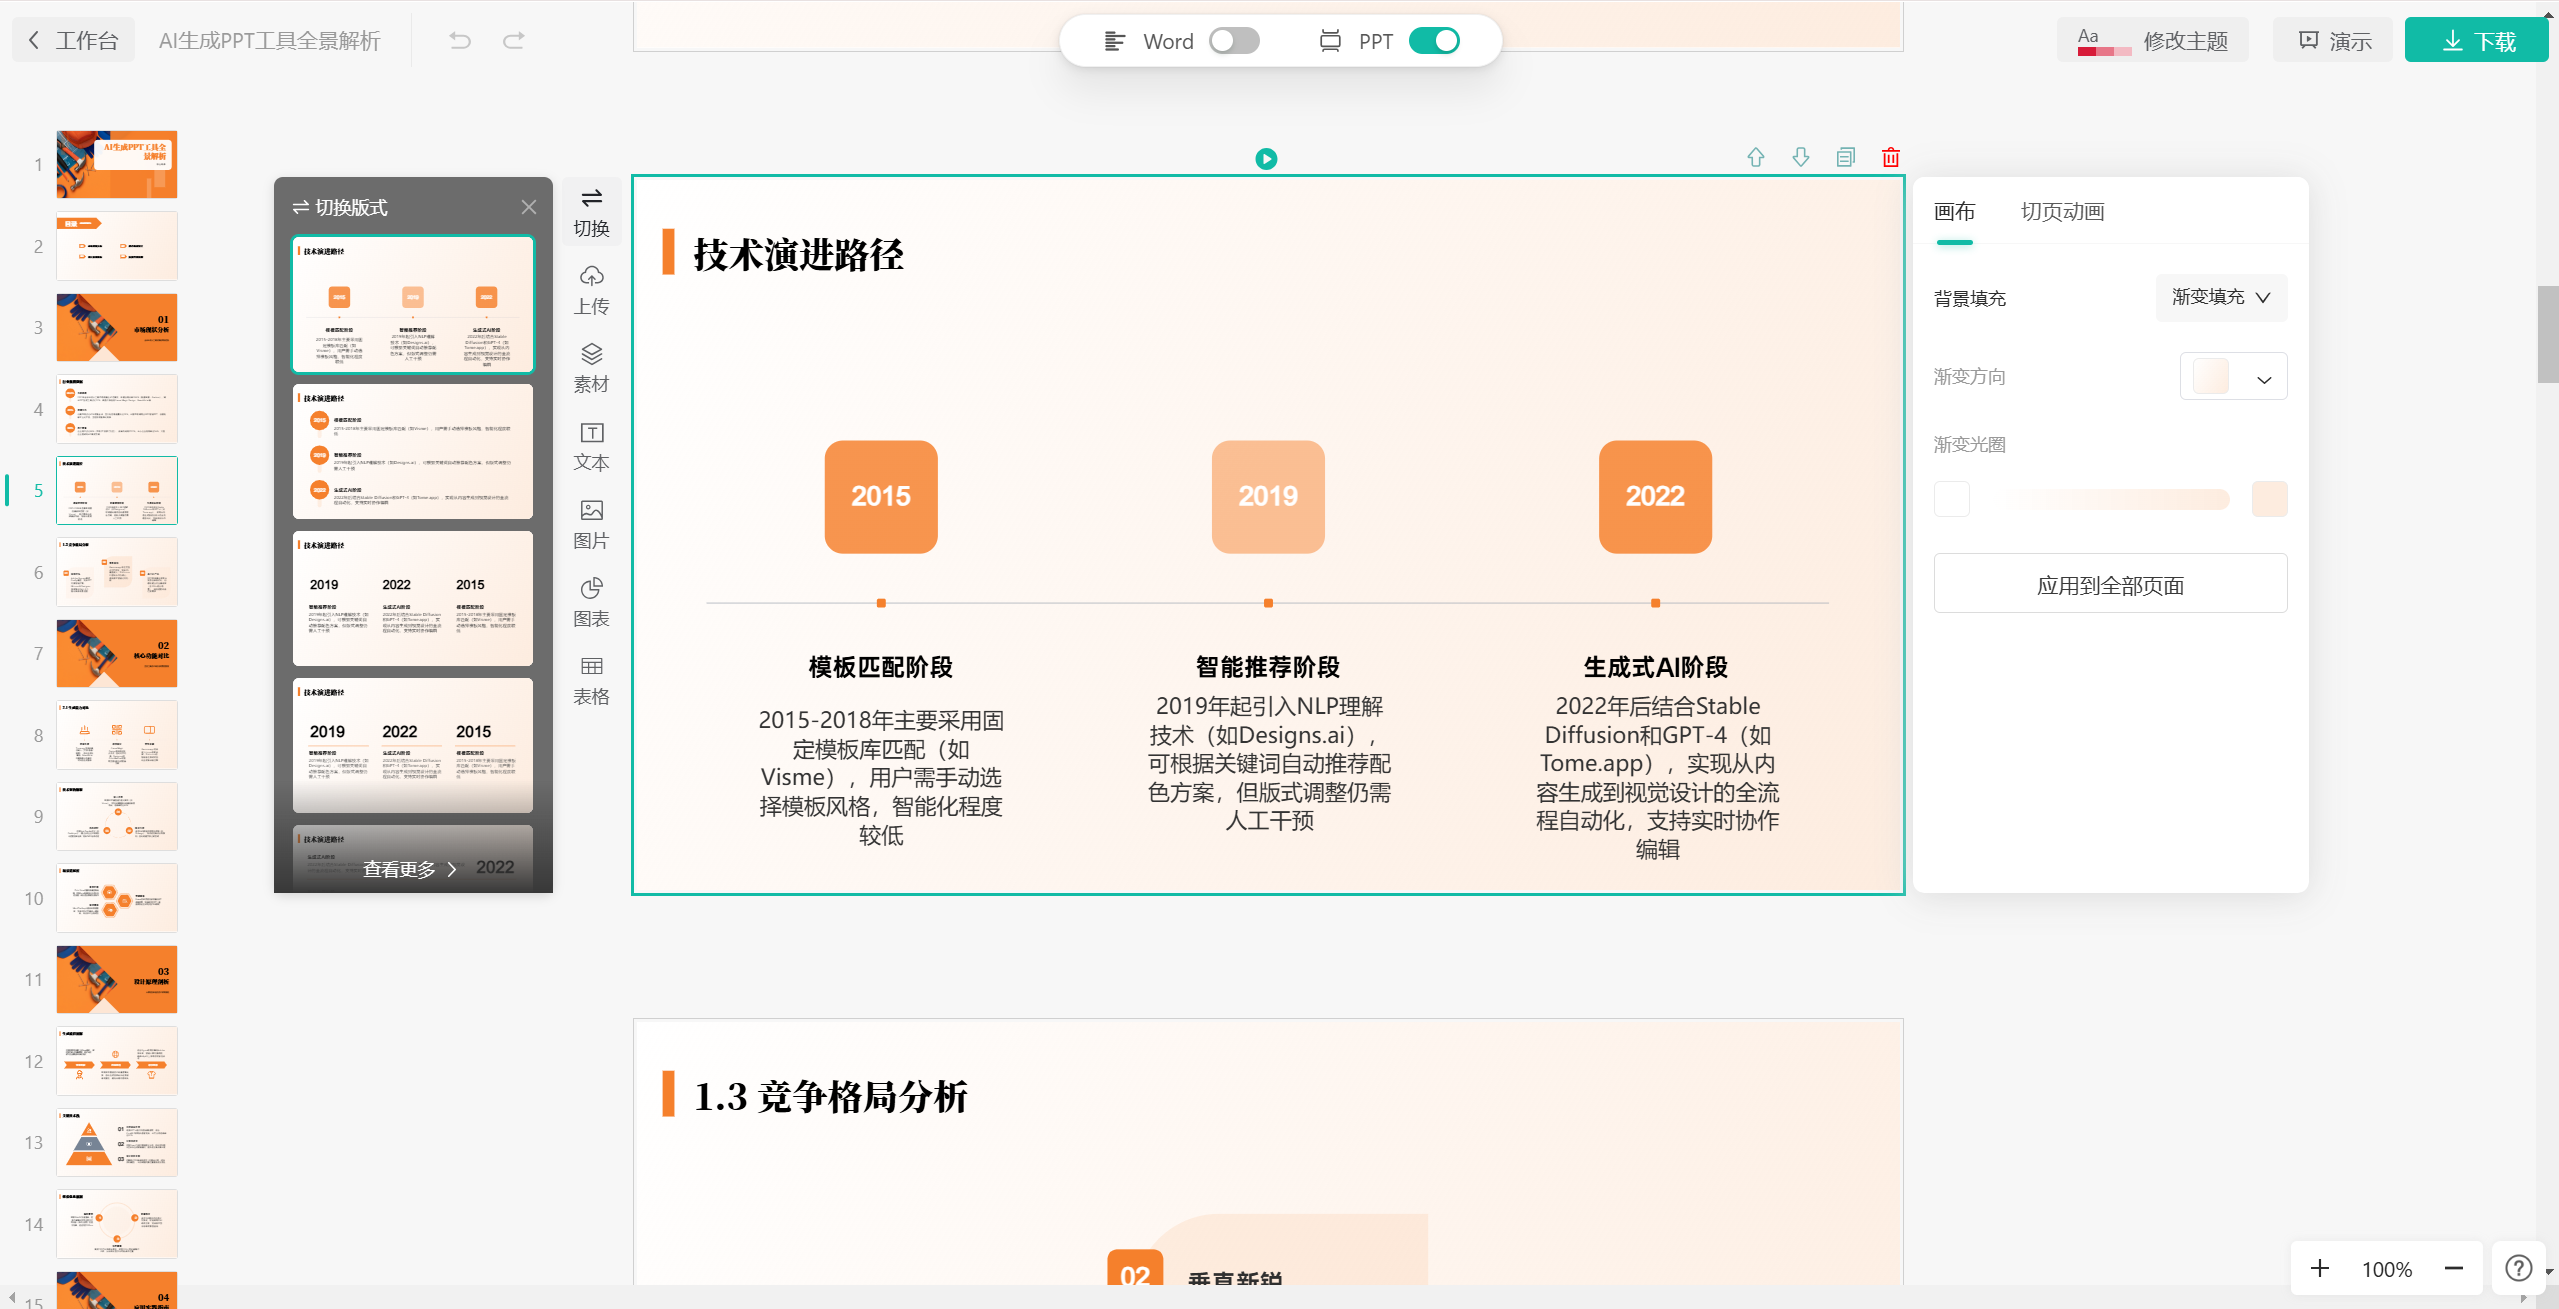
Task: Open slide 11 thumbnail
Action: (117, 979)
